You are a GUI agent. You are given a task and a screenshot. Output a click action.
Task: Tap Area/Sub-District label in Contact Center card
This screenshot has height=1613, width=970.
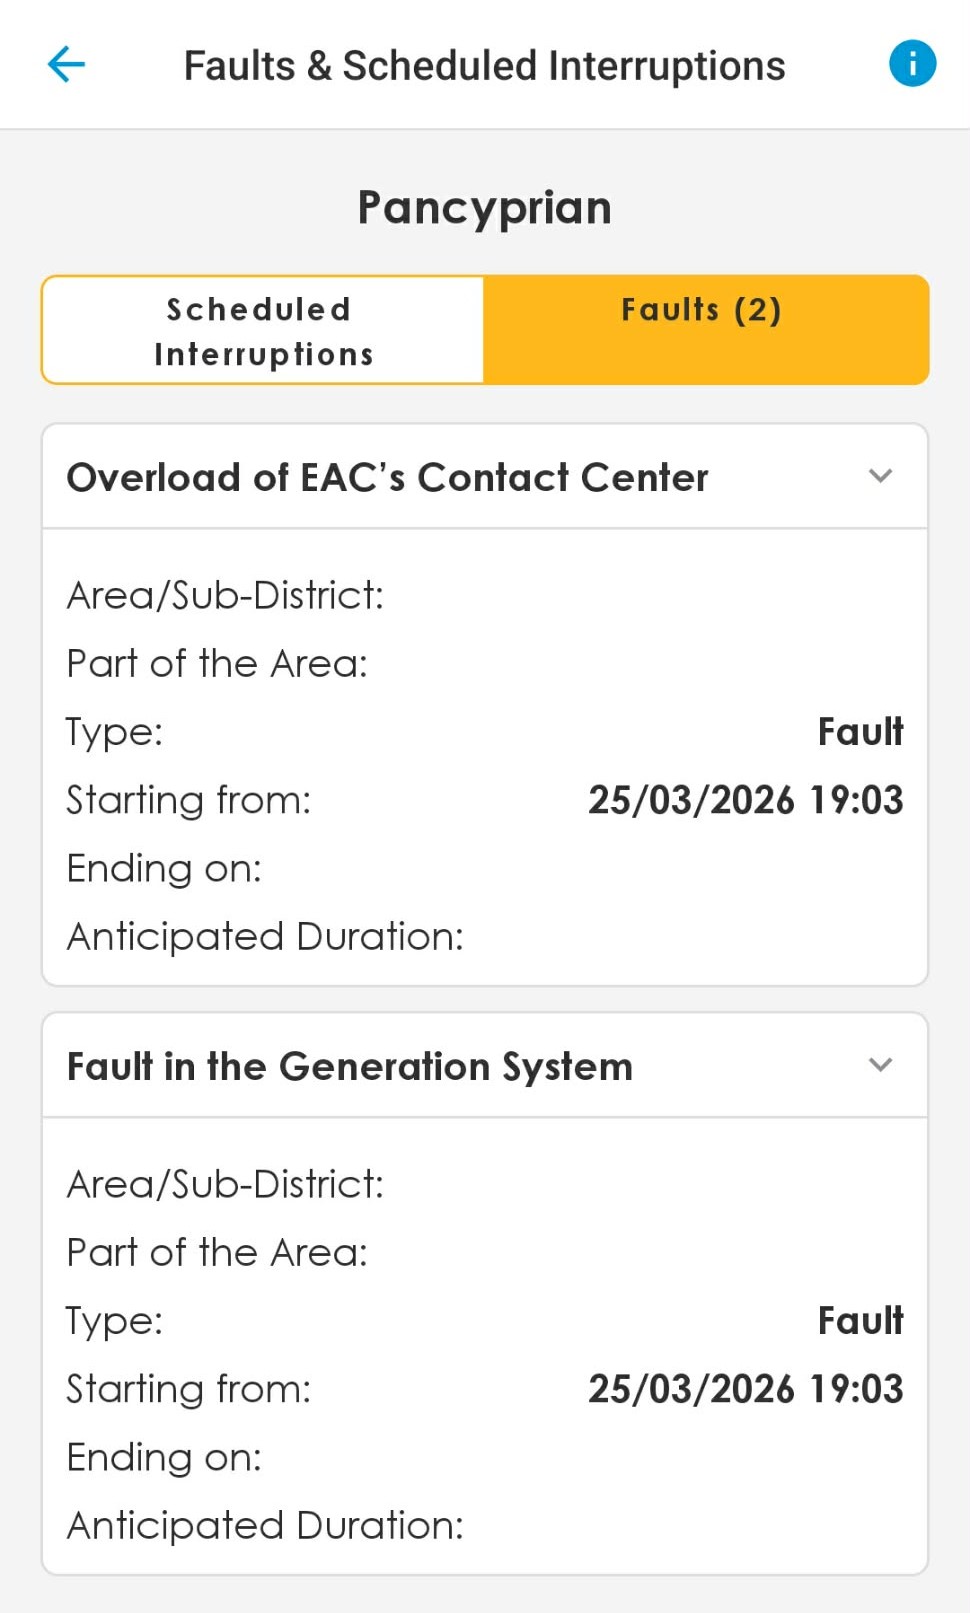225,596
